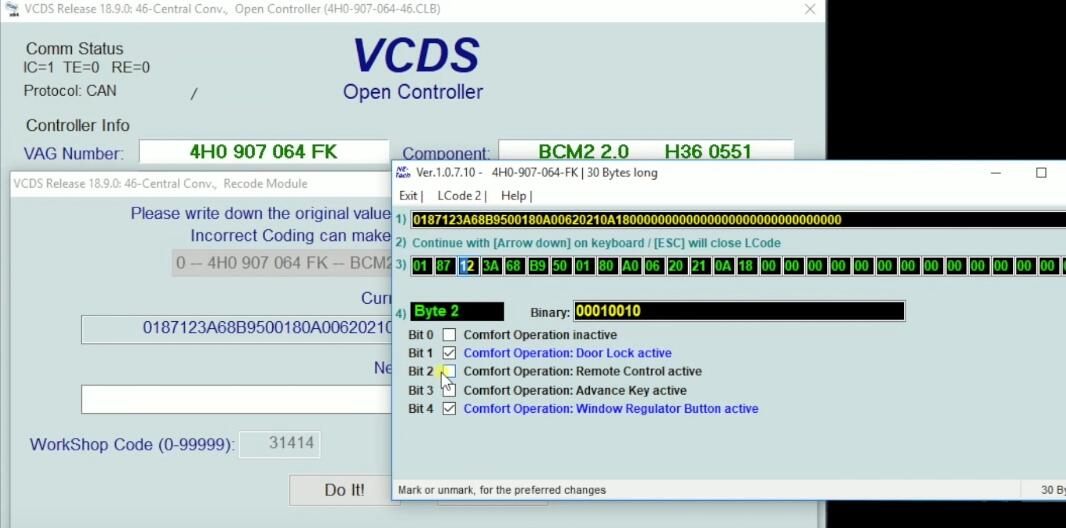Click the 'Binary:' label
Viewport: 1066px width, 528px height.
550,312
